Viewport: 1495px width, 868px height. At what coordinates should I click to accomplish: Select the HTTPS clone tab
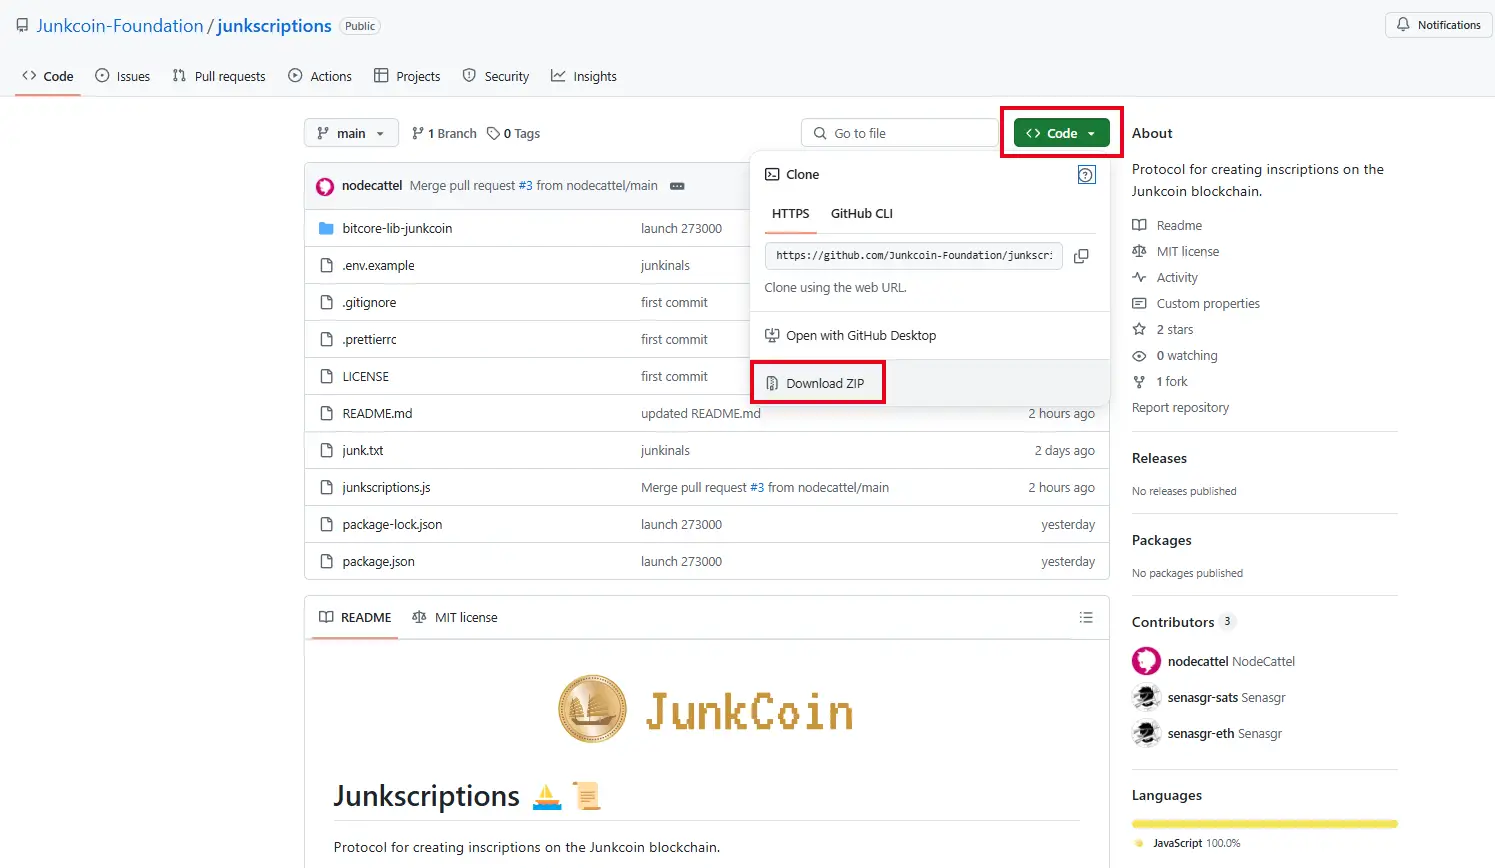(790, 214)
